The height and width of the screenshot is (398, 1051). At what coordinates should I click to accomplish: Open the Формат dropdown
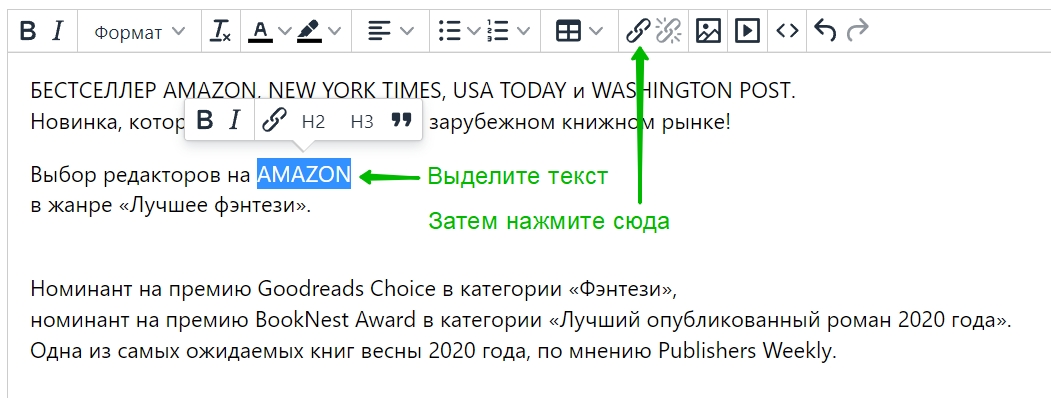click(x=139, y=31)
